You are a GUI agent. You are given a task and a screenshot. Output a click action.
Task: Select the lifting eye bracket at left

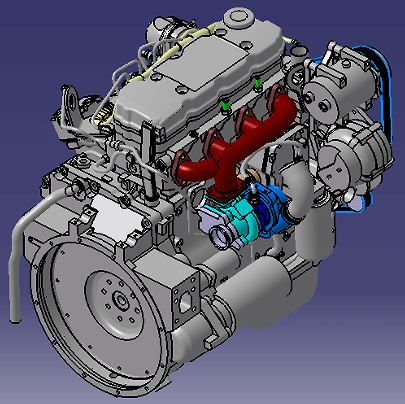tap(71, 103)
